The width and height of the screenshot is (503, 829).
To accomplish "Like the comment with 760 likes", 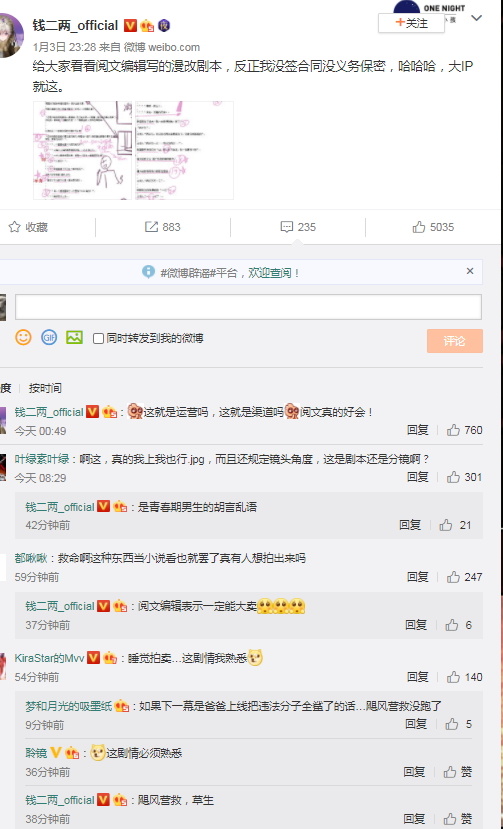I will click(x=453, y=430).
